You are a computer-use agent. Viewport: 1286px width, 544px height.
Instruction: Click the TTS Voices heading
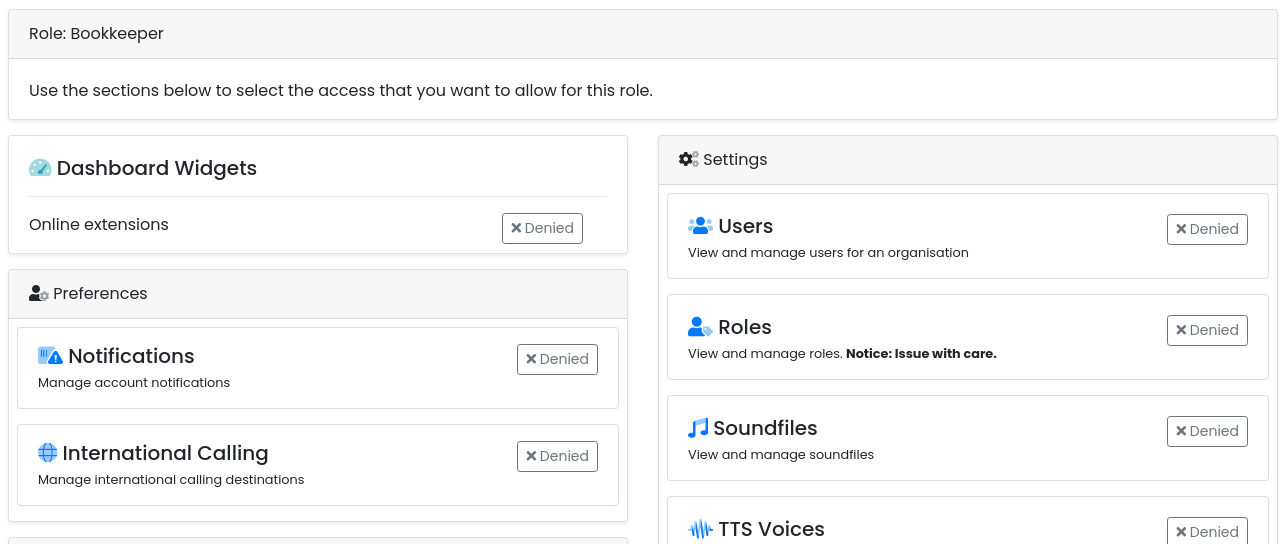pyautogui.click(x=771, y=529)
